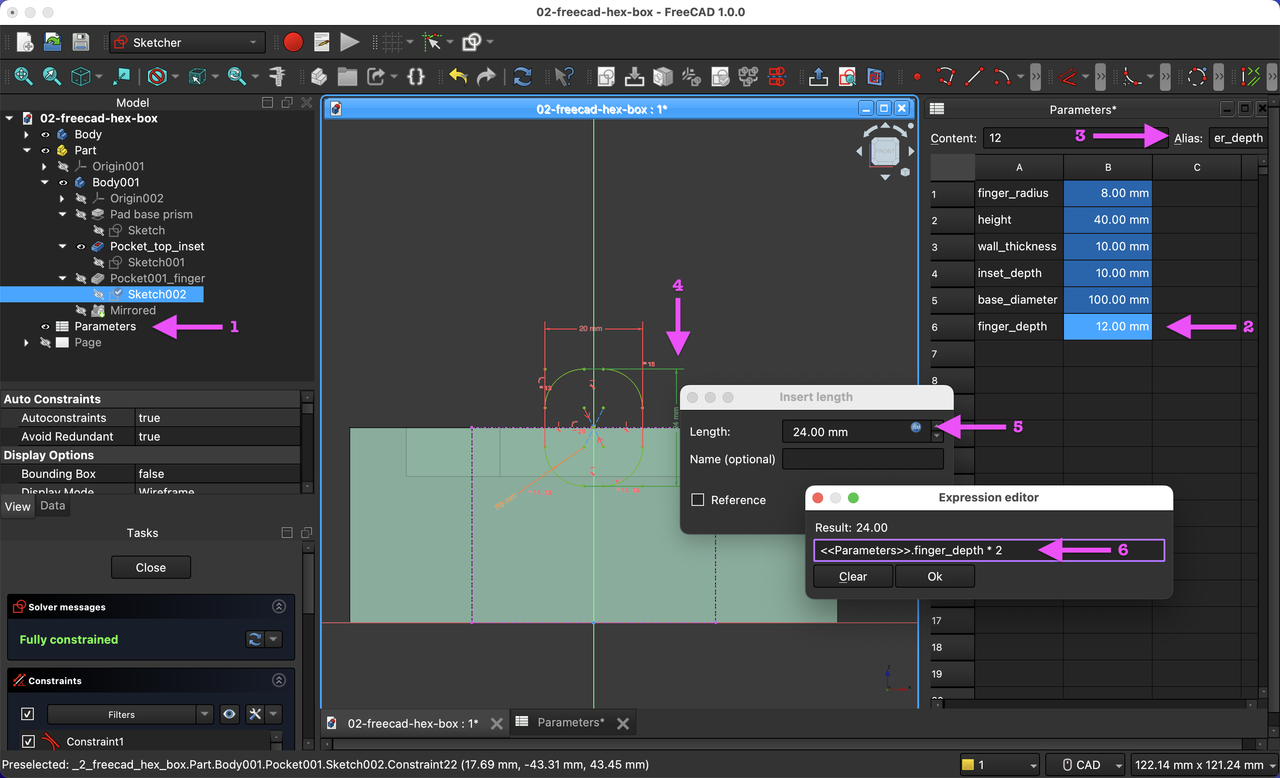Image resolution: width=1280 pixels, height=778 pixels.
Task: Toggle visibility eye for Body
Action: 45,134
